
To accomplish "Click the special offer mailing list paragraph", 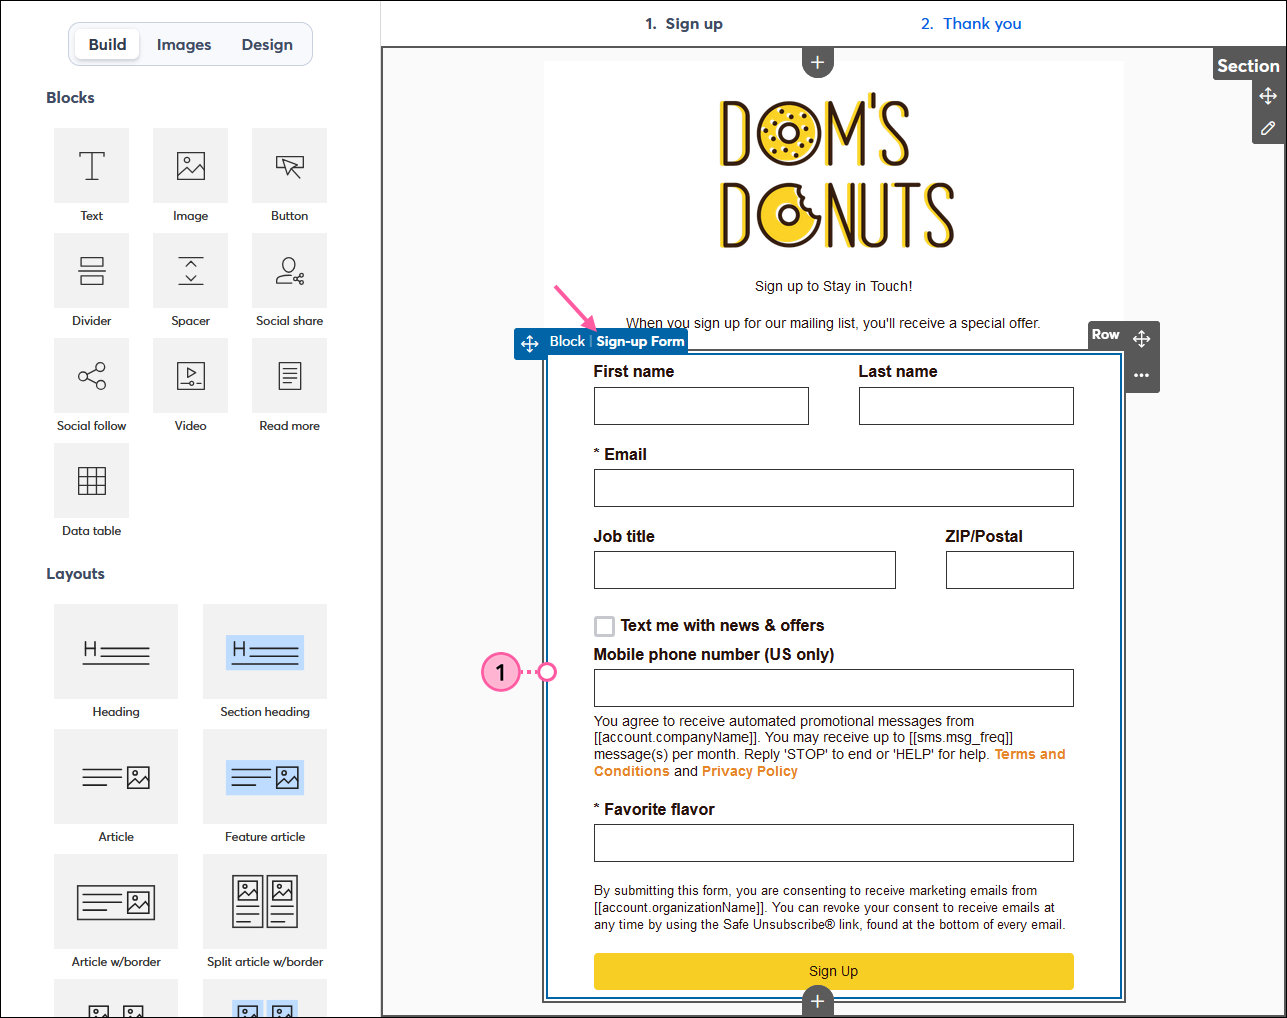I will [x=833, y=323].
